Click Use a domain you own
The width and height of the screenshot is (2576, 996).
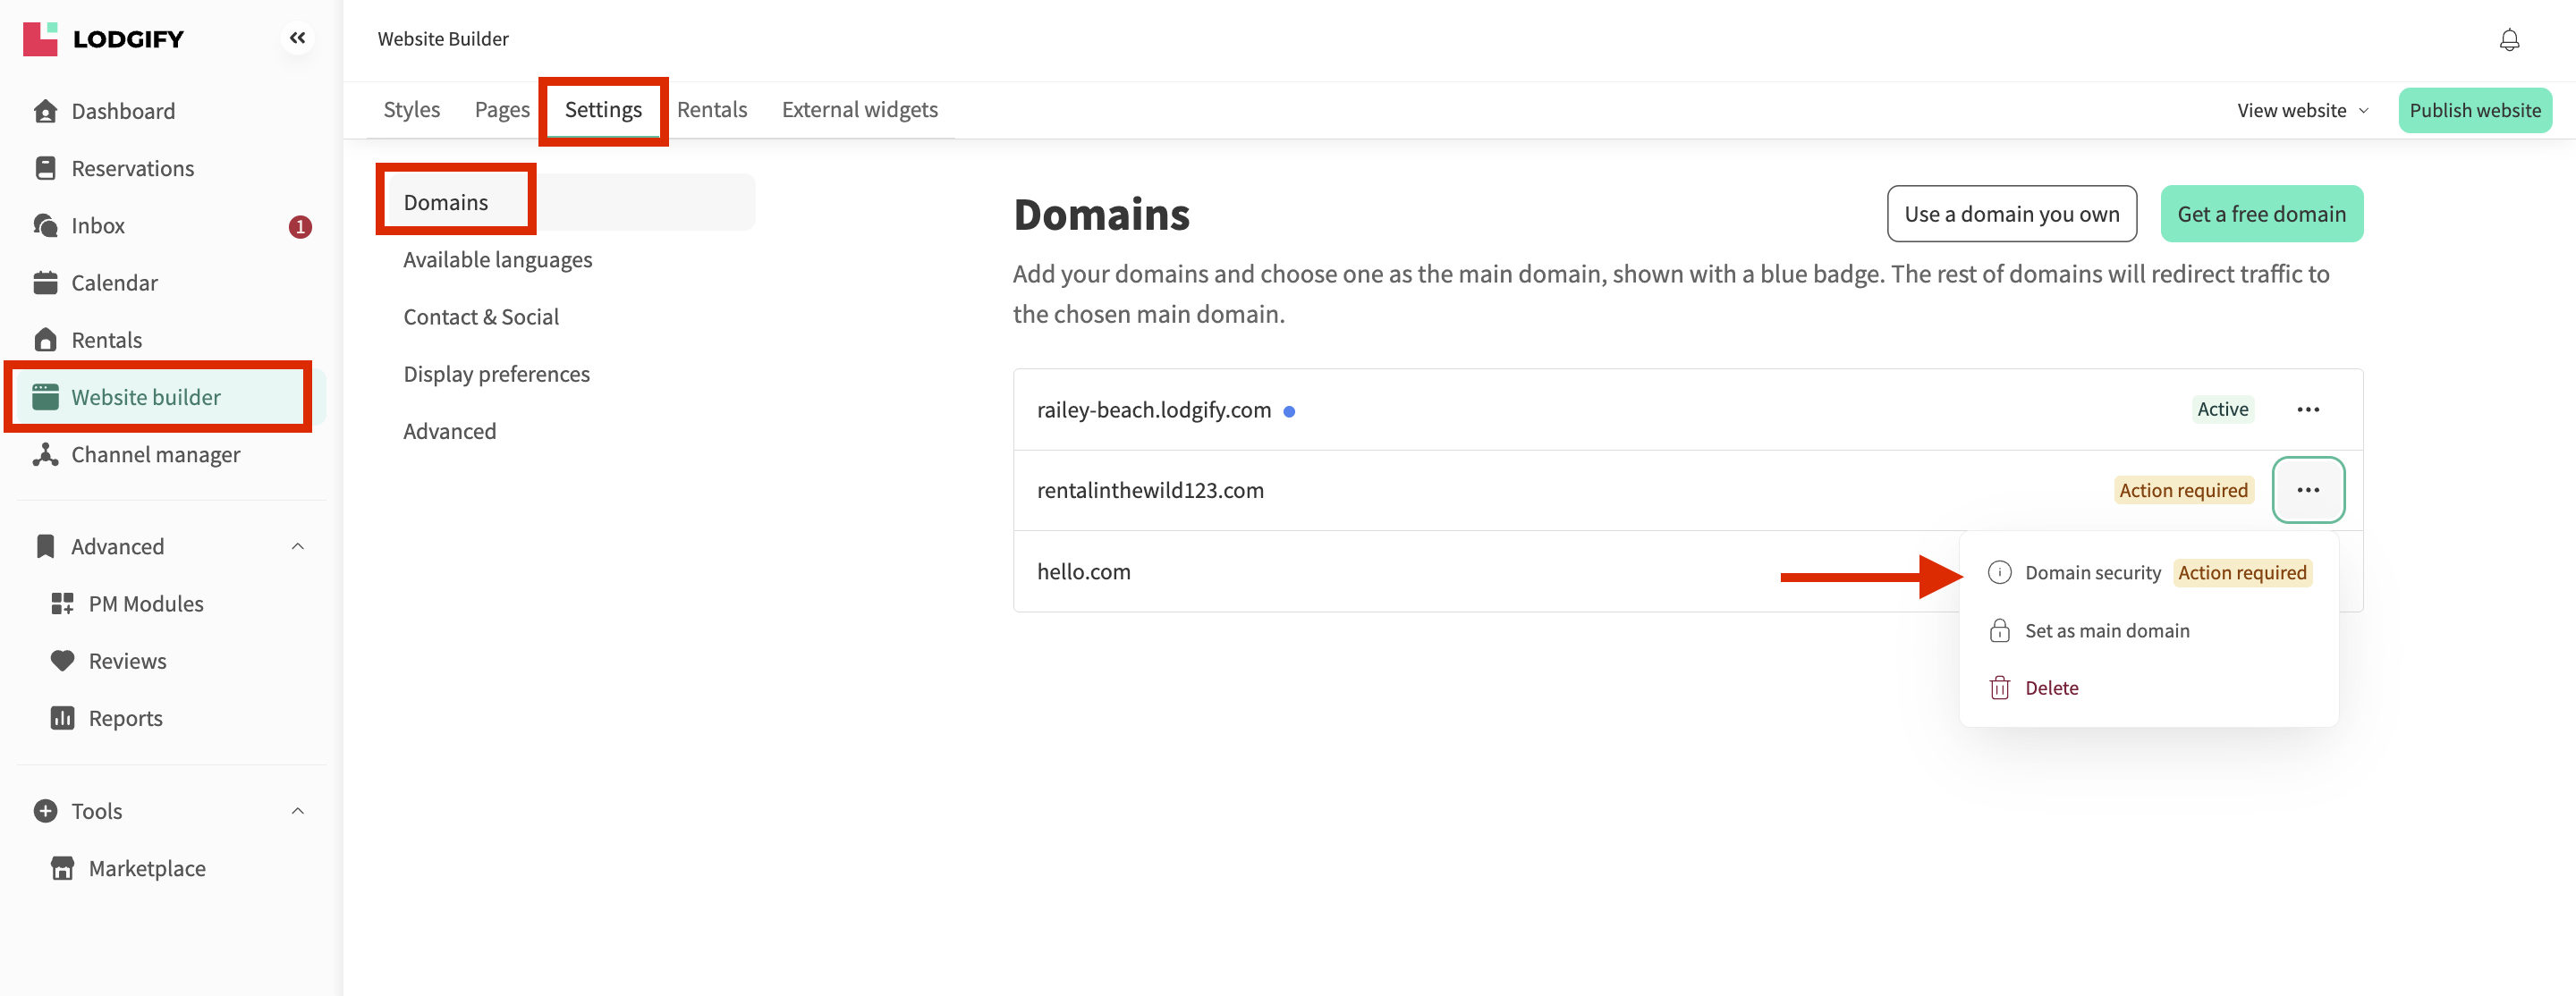2011,214
